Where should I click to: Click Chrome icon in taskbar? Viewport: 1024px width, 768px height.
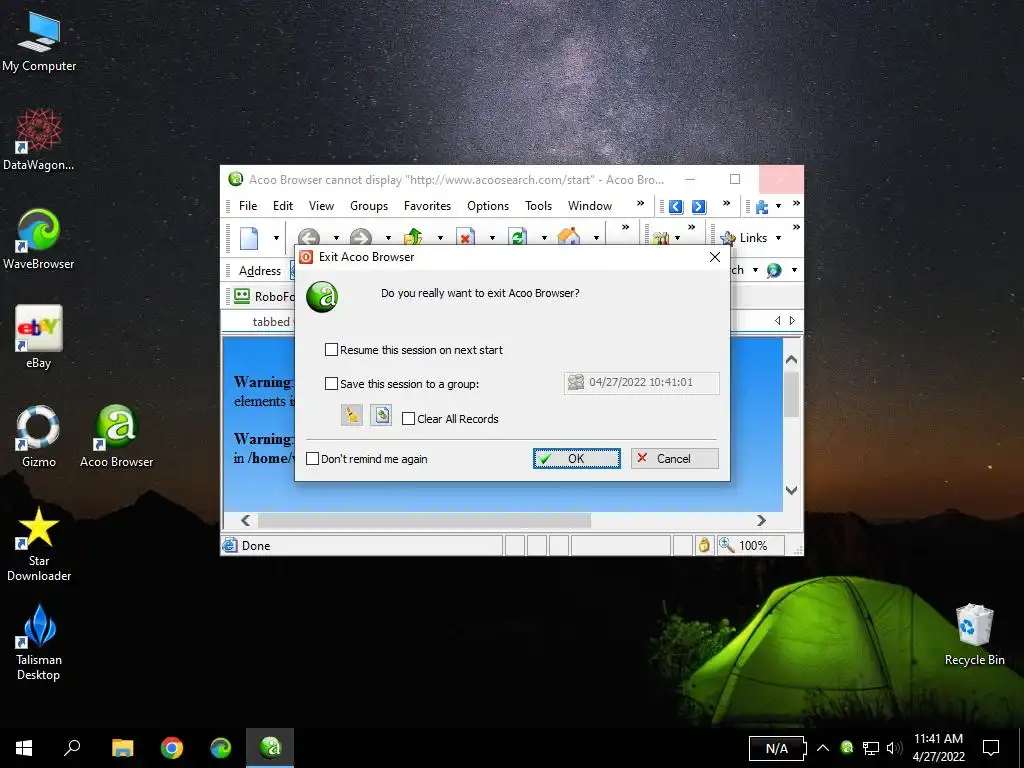172,748
